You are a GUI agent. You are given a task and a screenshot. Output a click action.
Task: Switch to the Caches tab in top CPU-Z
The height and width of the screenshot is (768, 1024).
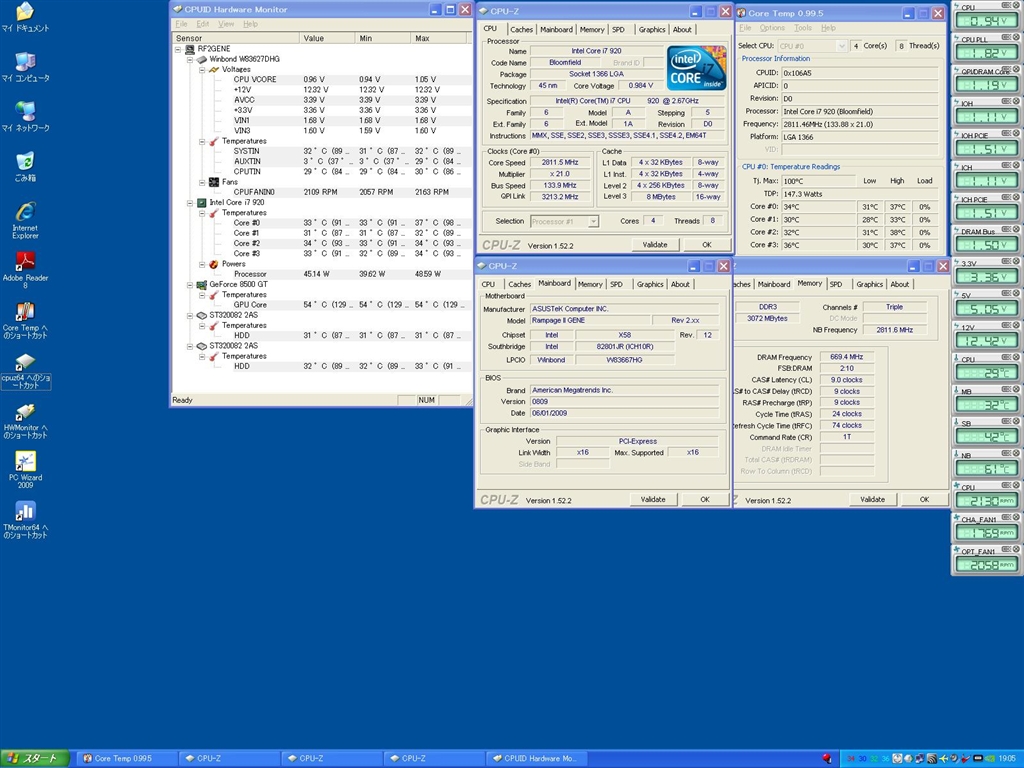point(520,29)
